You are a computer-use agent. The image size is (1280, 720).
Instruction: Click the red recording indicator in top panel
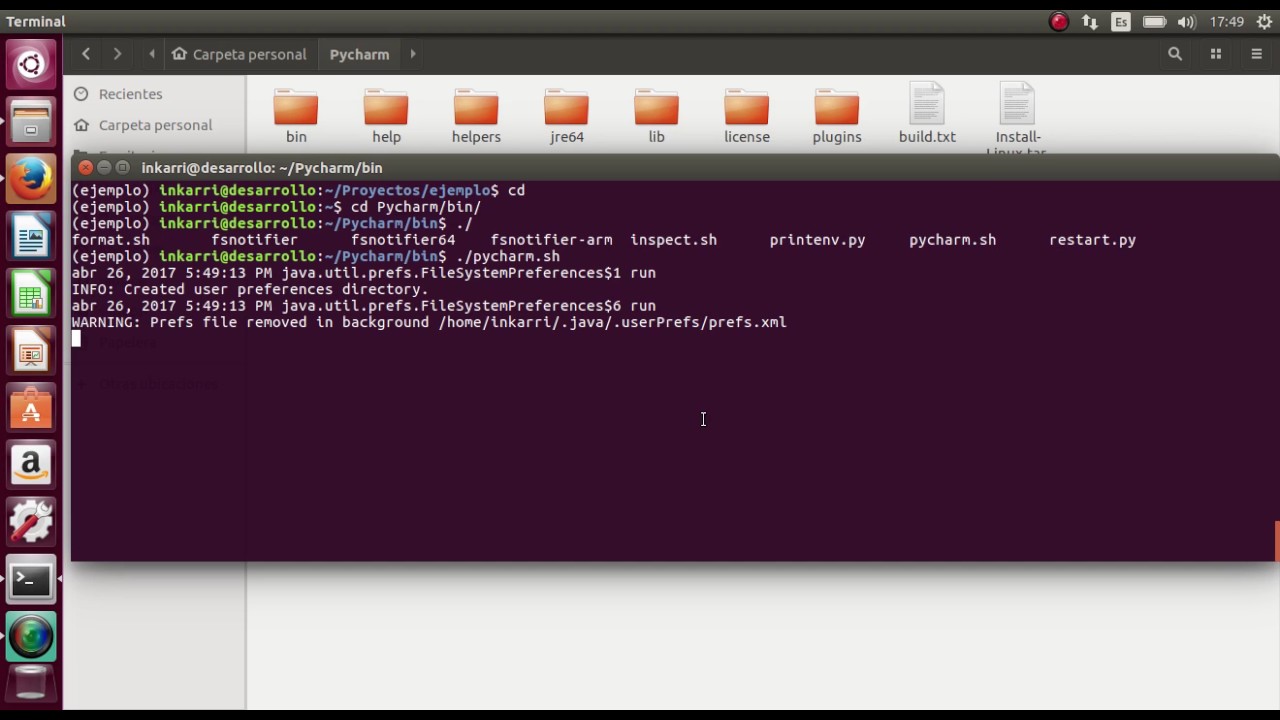pos(1059,21)
